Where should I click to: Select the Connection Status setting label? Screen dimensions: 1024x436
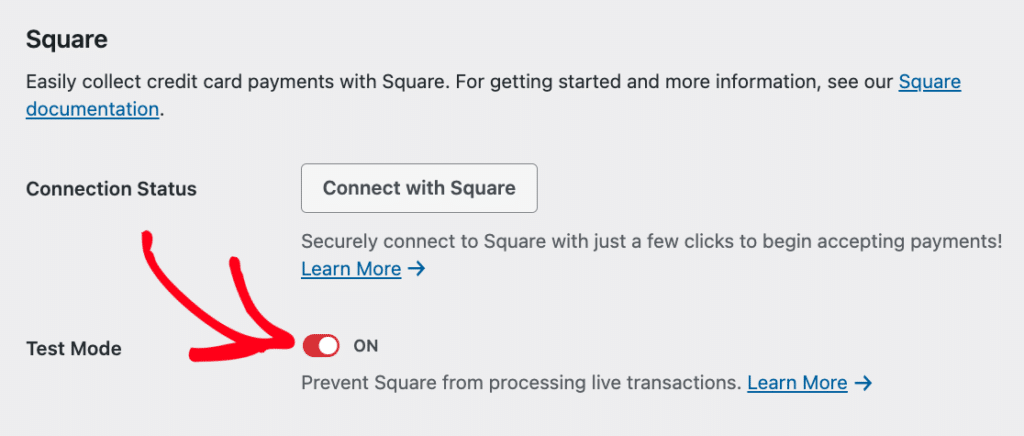(x=111, y=189)
